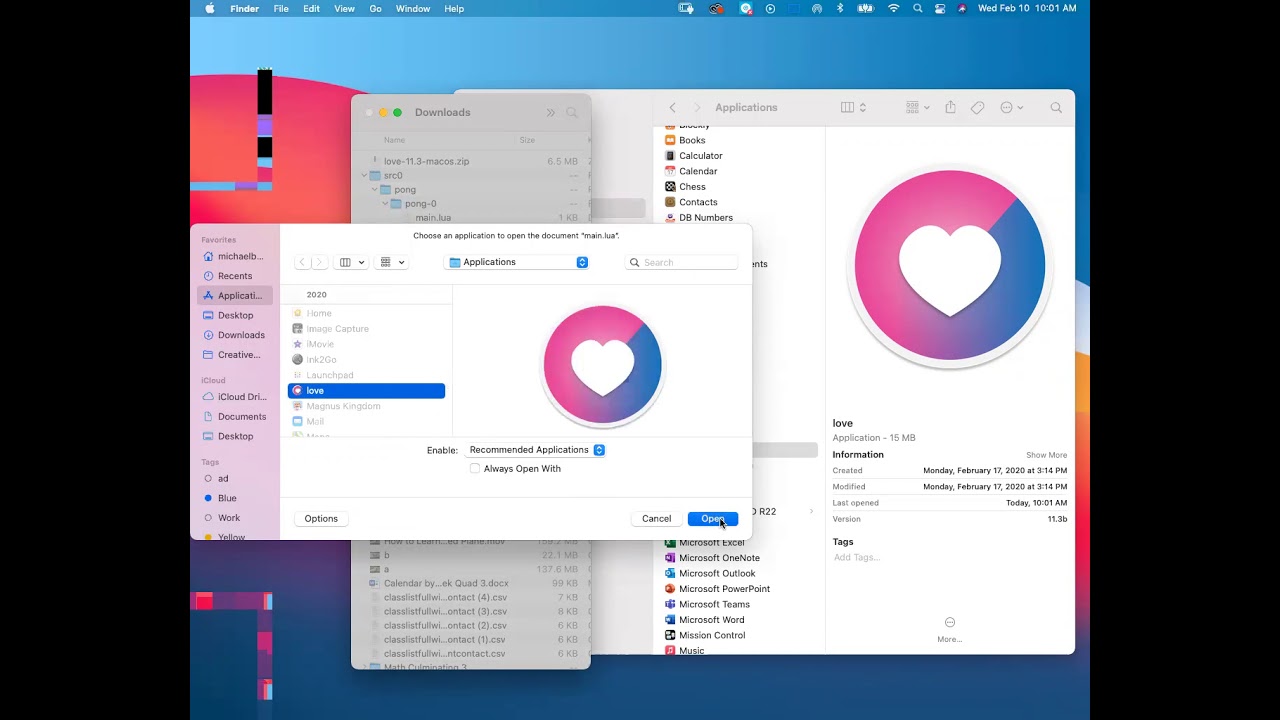Open the Apple menu
The width and height of the screenshot is (1280, 720).
210,8
